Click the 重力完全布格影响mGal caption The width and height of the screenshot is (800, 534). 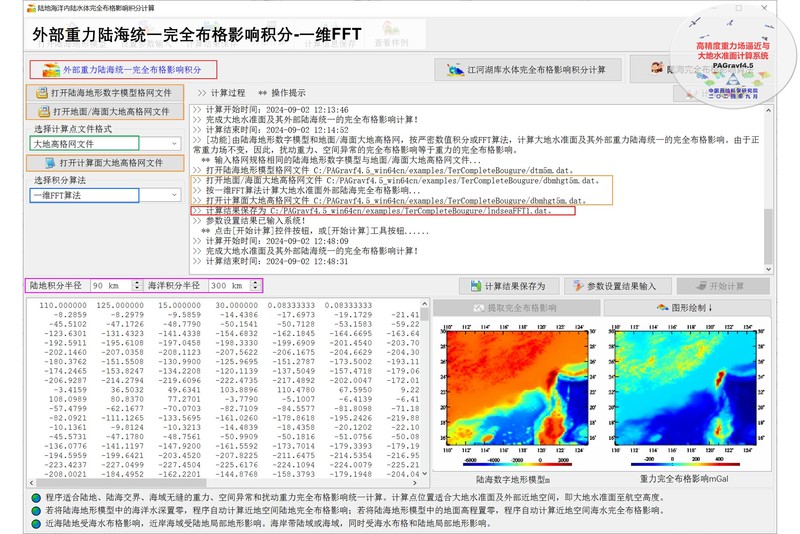pyautogui.click(x=684, y=479)
